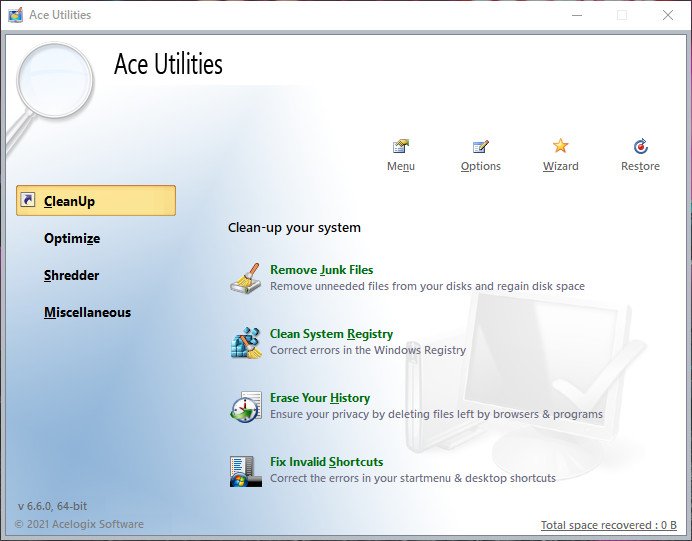
Task: Go to the Miscellaneous category
Action: 87,312
